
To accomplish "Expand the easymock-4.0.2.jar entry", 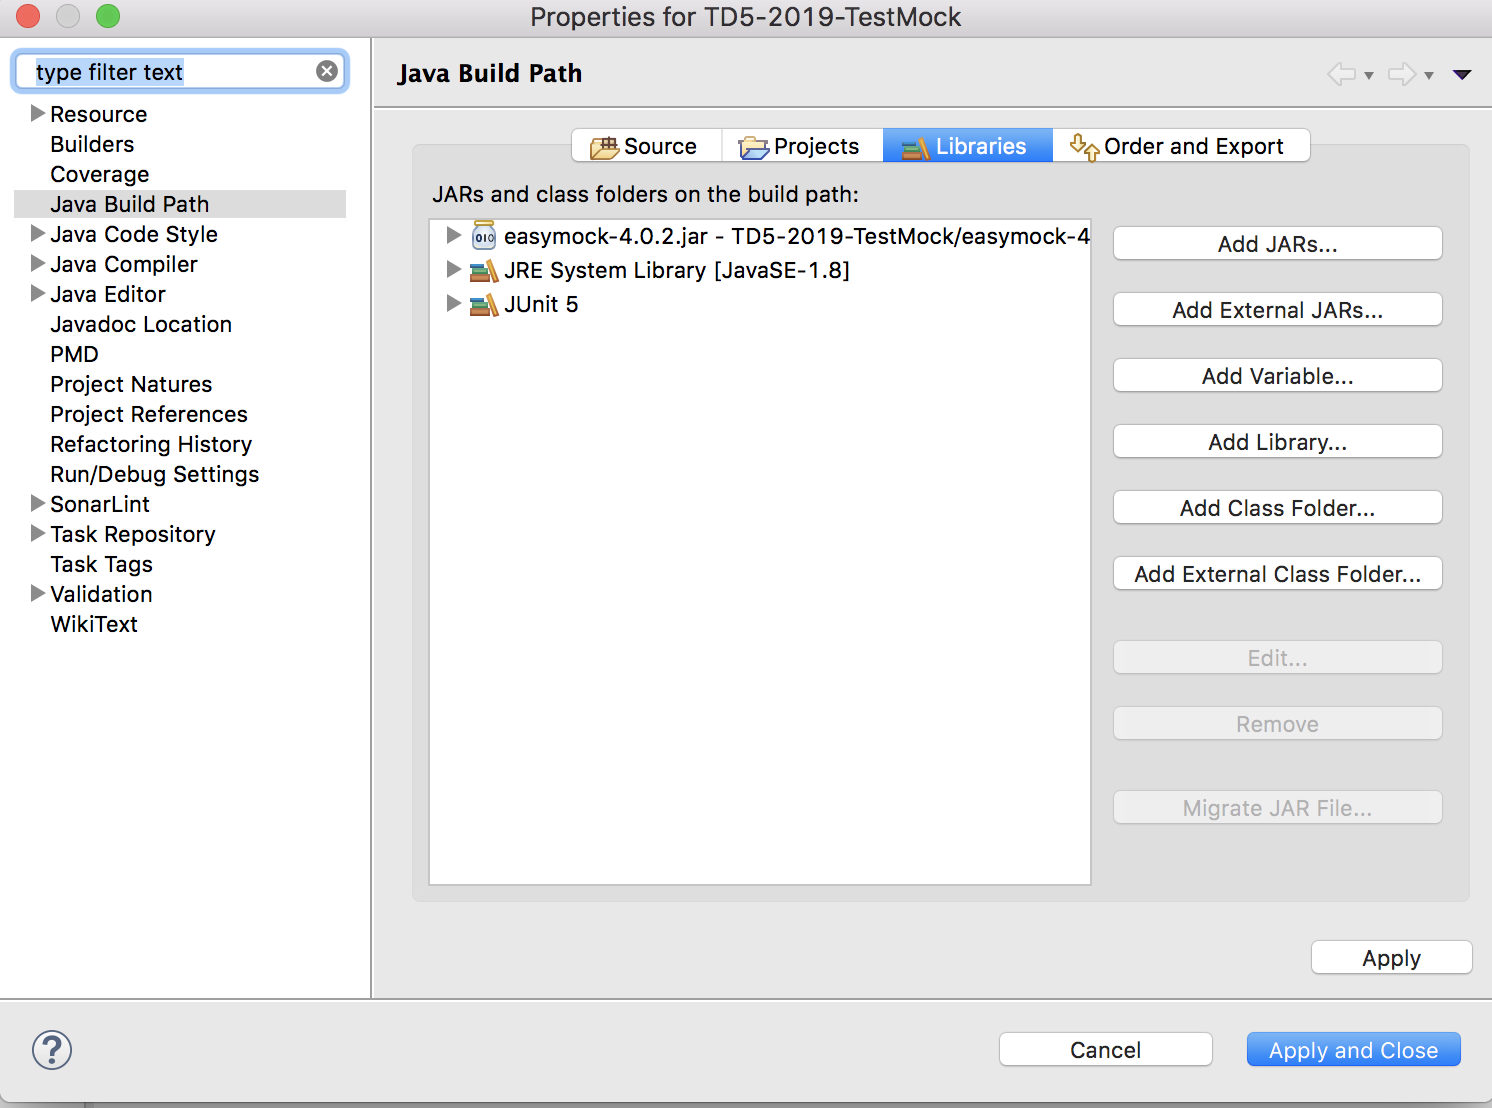I will tap(453, 235).
